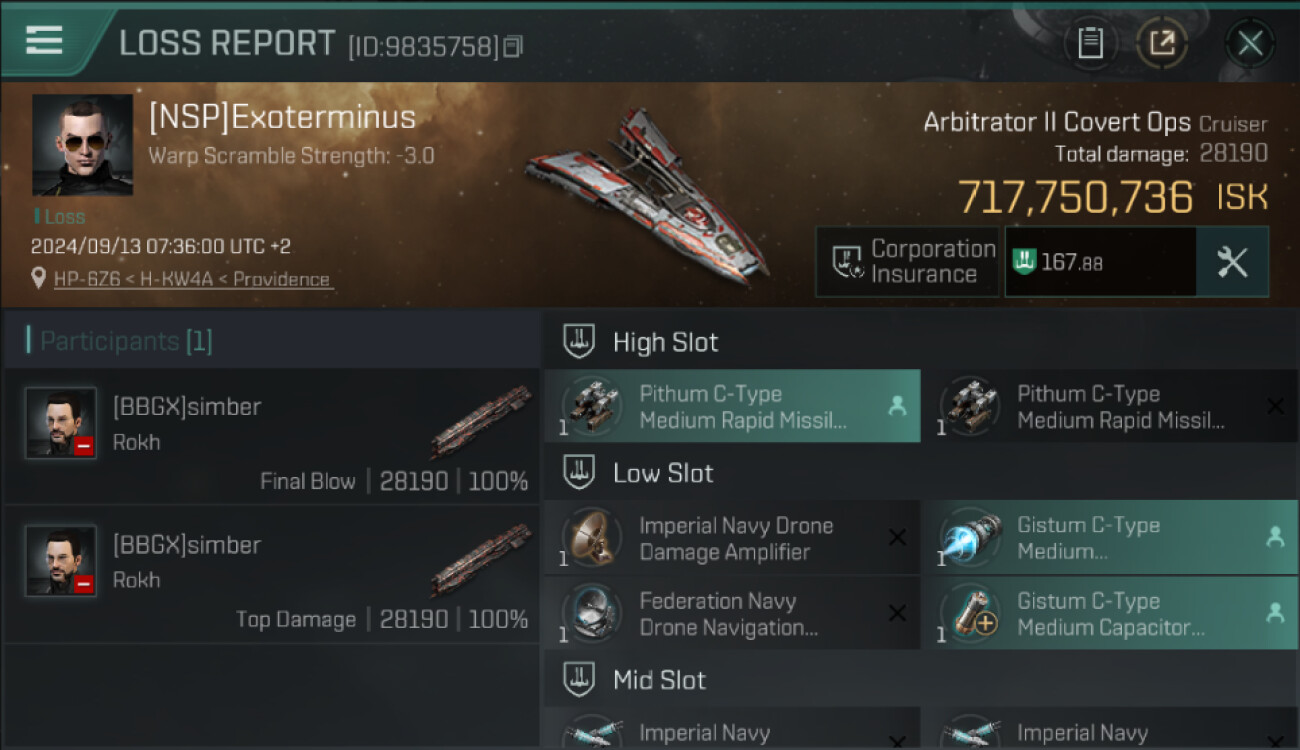Open the hamburger menu

point(44,40)
